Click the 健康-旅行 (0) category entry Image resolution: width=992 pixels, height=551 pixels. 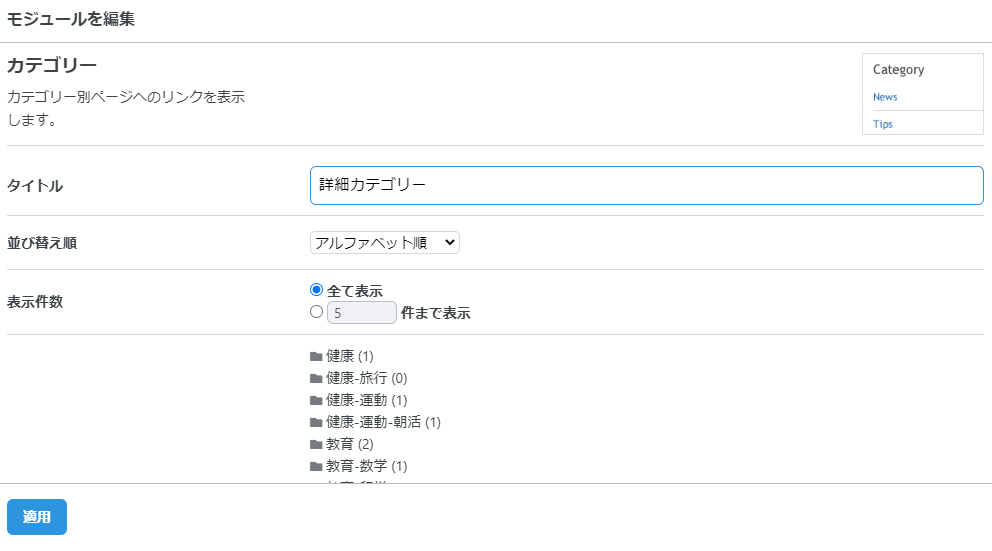(x=366, y=378)
